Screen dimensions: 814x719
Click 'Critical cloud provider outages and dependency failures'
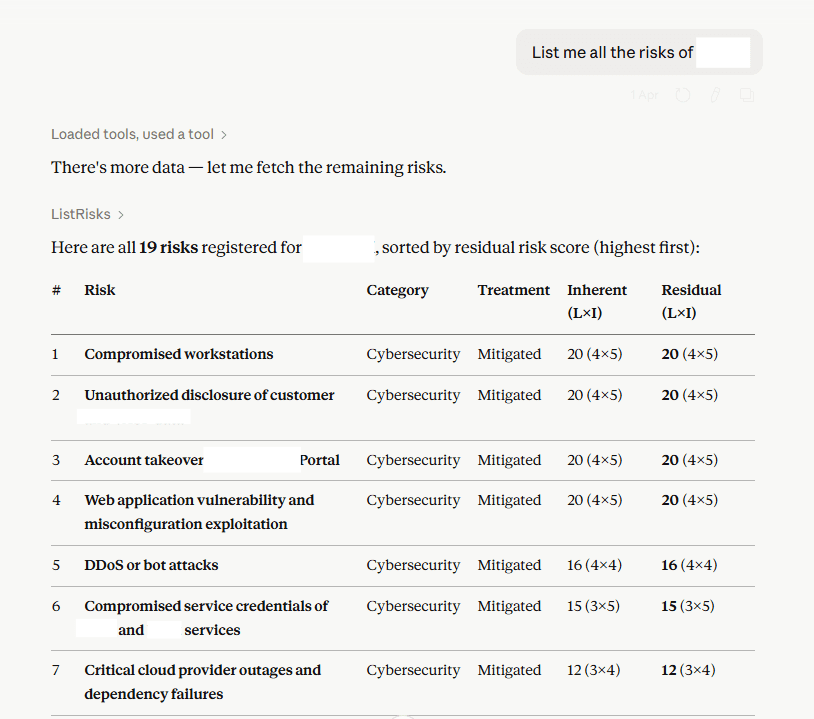click(202, 682)
